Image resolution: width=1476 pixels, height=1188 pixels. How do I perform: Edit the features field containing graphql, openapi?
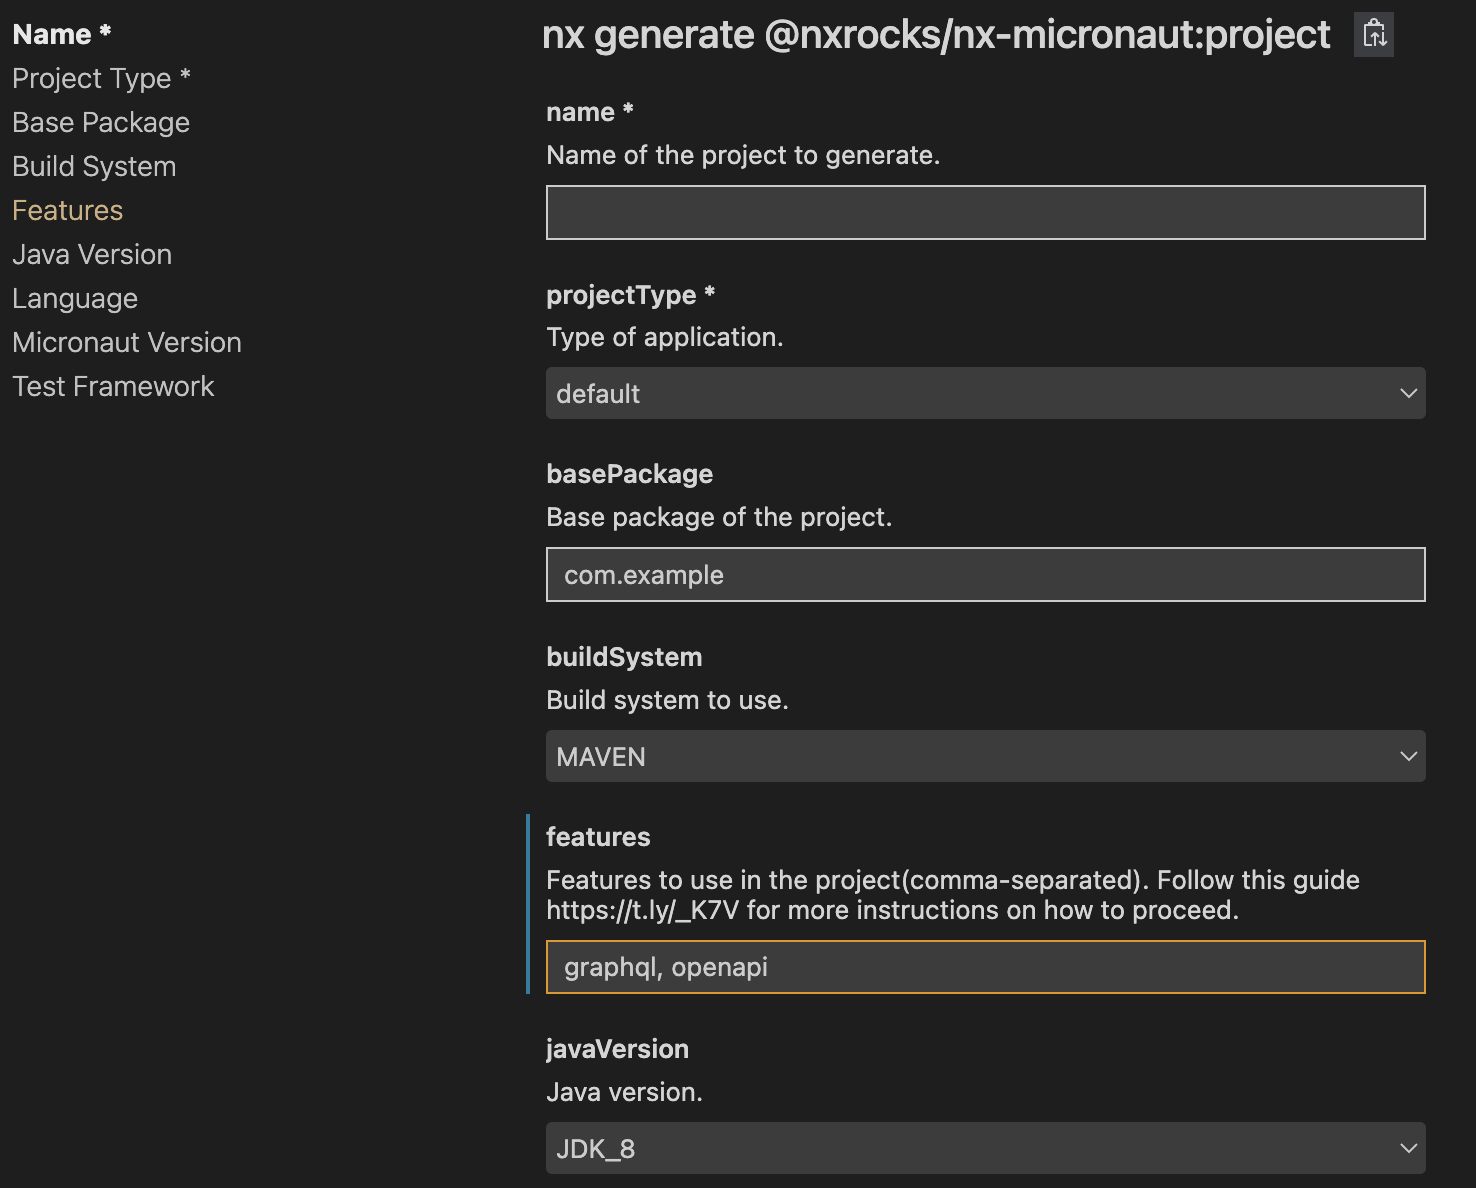[x=986, y=967]
